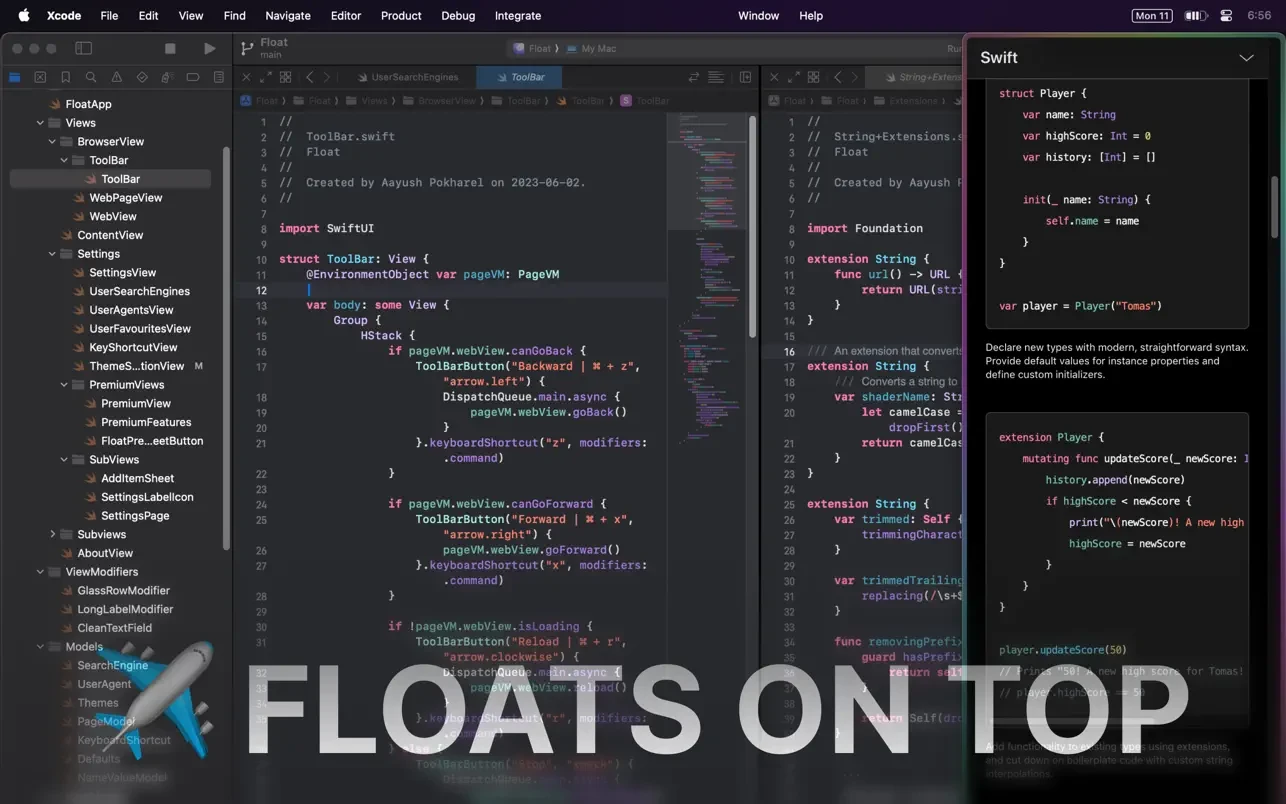Select WebPageView file in navigator
Screen dimensions: 1286x804
(125, 198)
